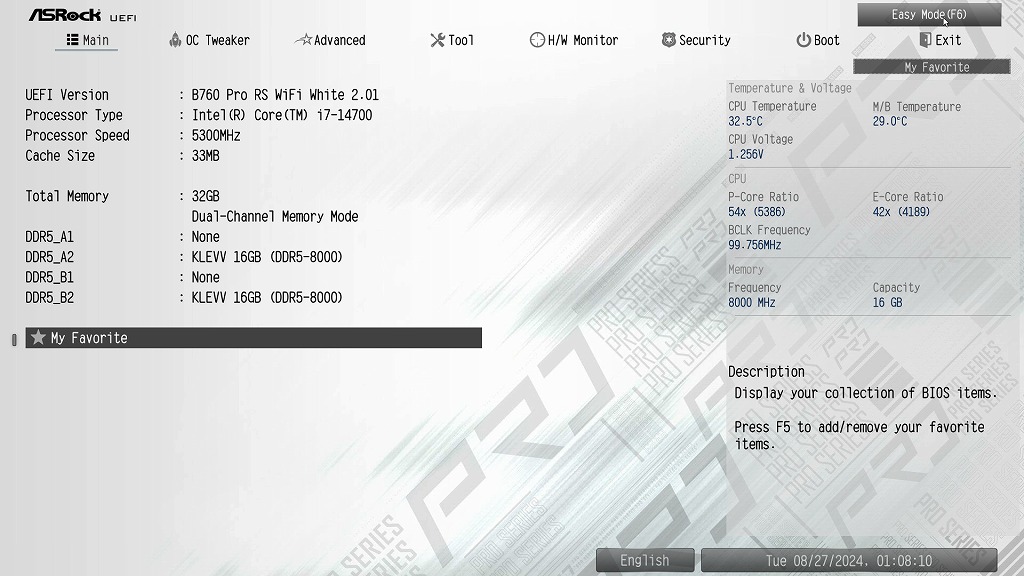The height and width of the screenshot is (576, 1024).
Task: Click the H/W Monitor gauge icon
Action: click(537, 40)
